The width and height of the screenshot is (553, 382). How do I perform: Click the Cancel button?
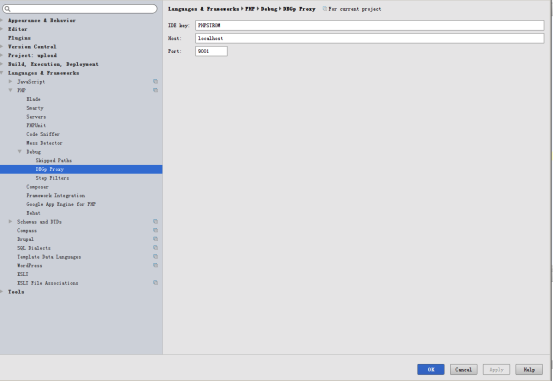click(x=463, y=370)
